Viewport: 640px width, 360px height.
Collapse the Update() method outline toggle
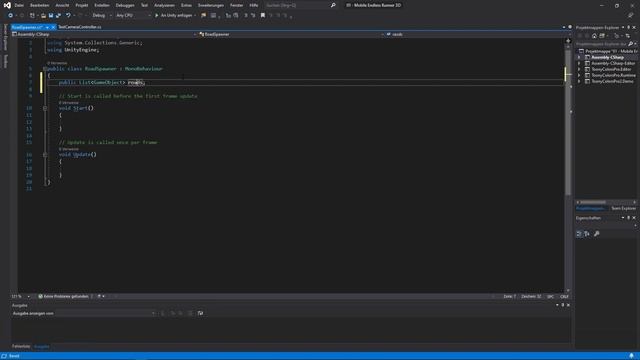click(x=45, y=155)
